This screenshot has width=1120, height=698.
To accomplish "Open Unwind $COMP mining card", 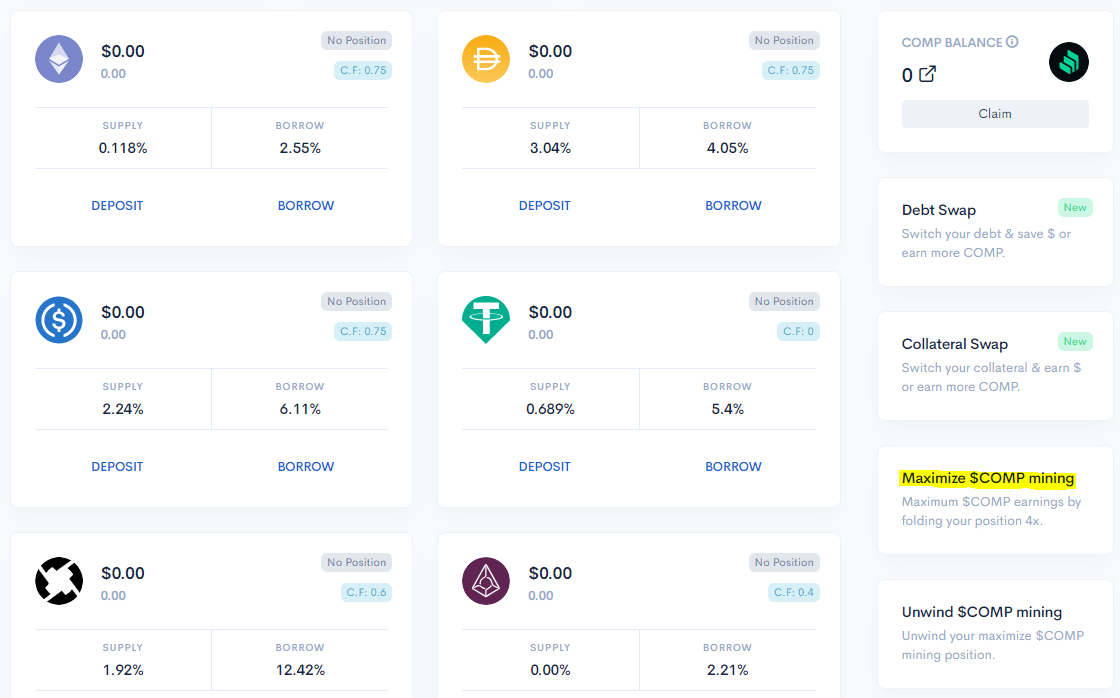I will point(995,634).
